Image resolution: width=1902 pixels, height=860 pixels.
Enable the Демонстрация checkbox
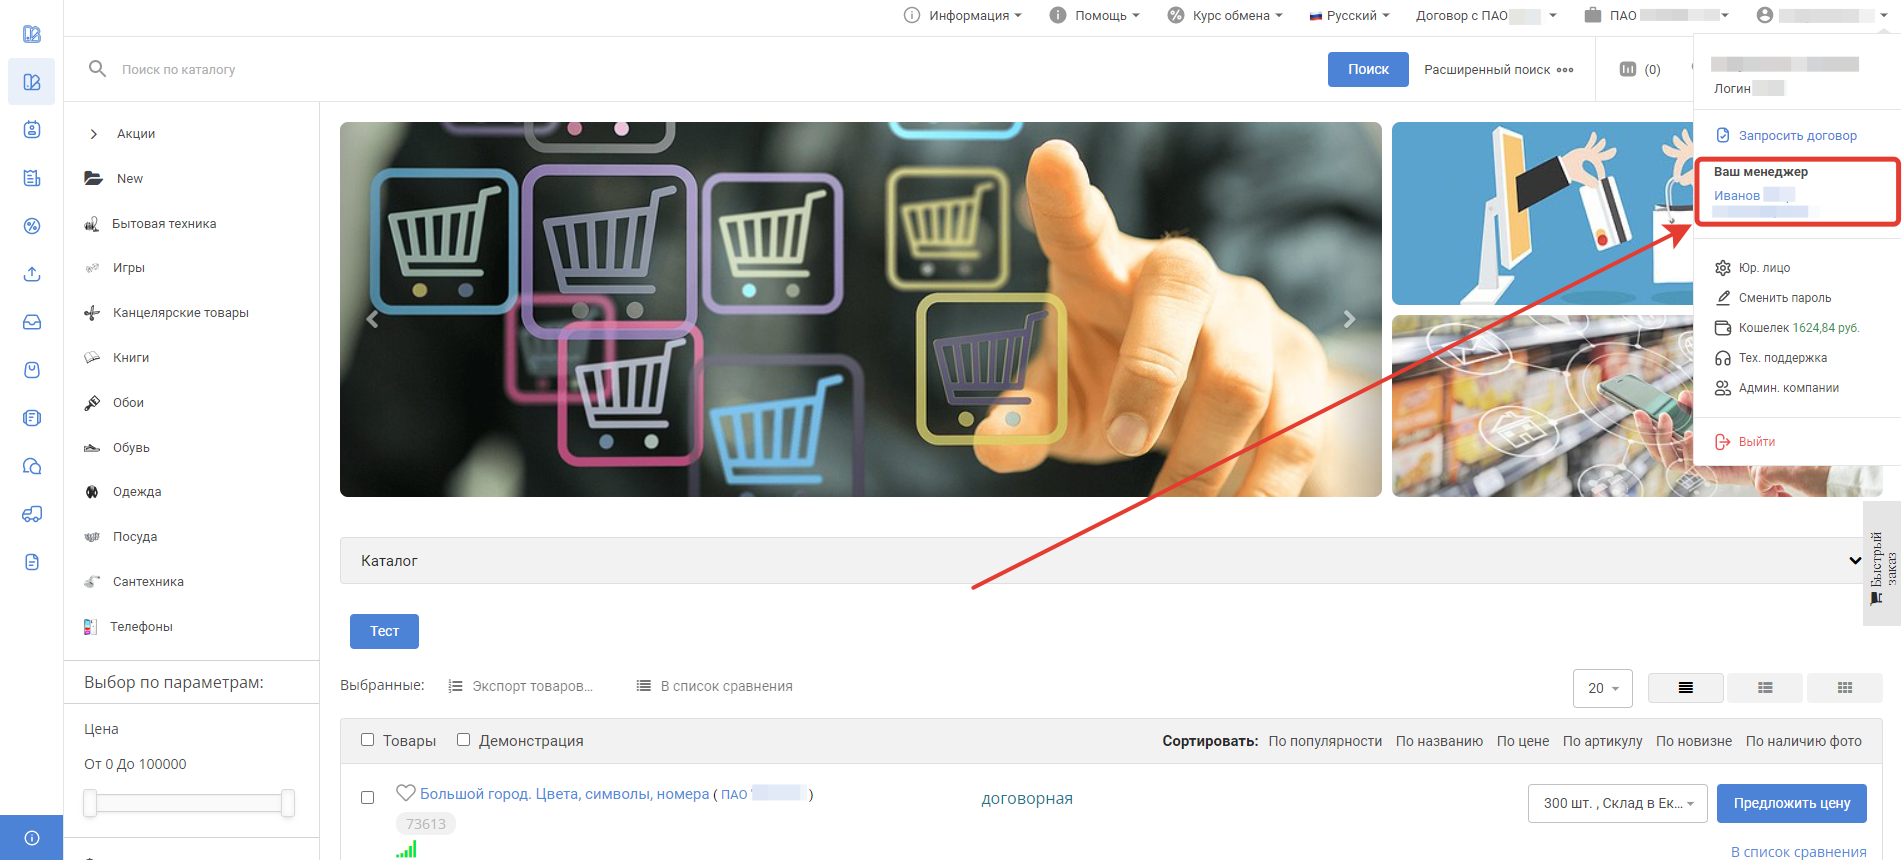[463, 740]
